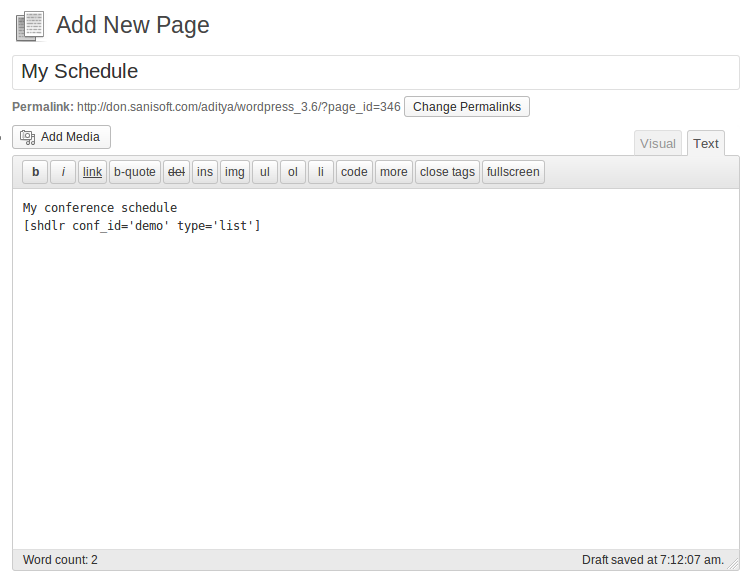Viewport: 751px width, 581px height.
Task: Wrap selection with the code button
Action: [354, 172]
